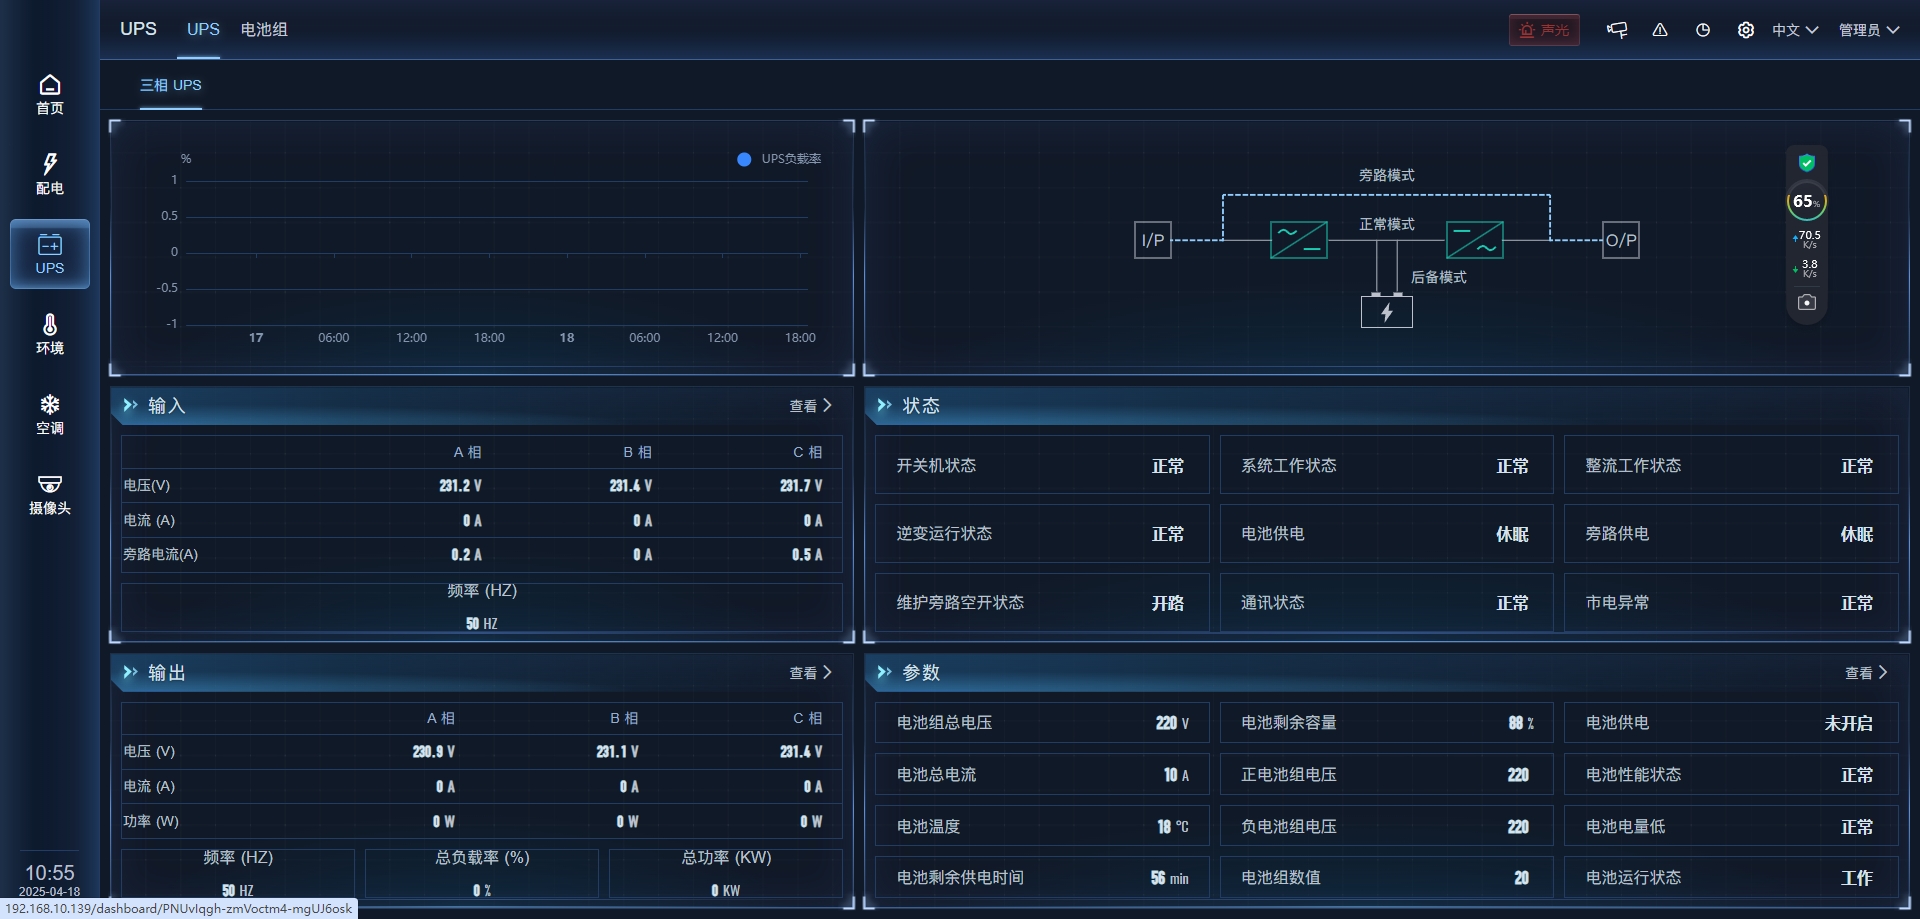Go to 配电 power distribution page

[49, 174]
